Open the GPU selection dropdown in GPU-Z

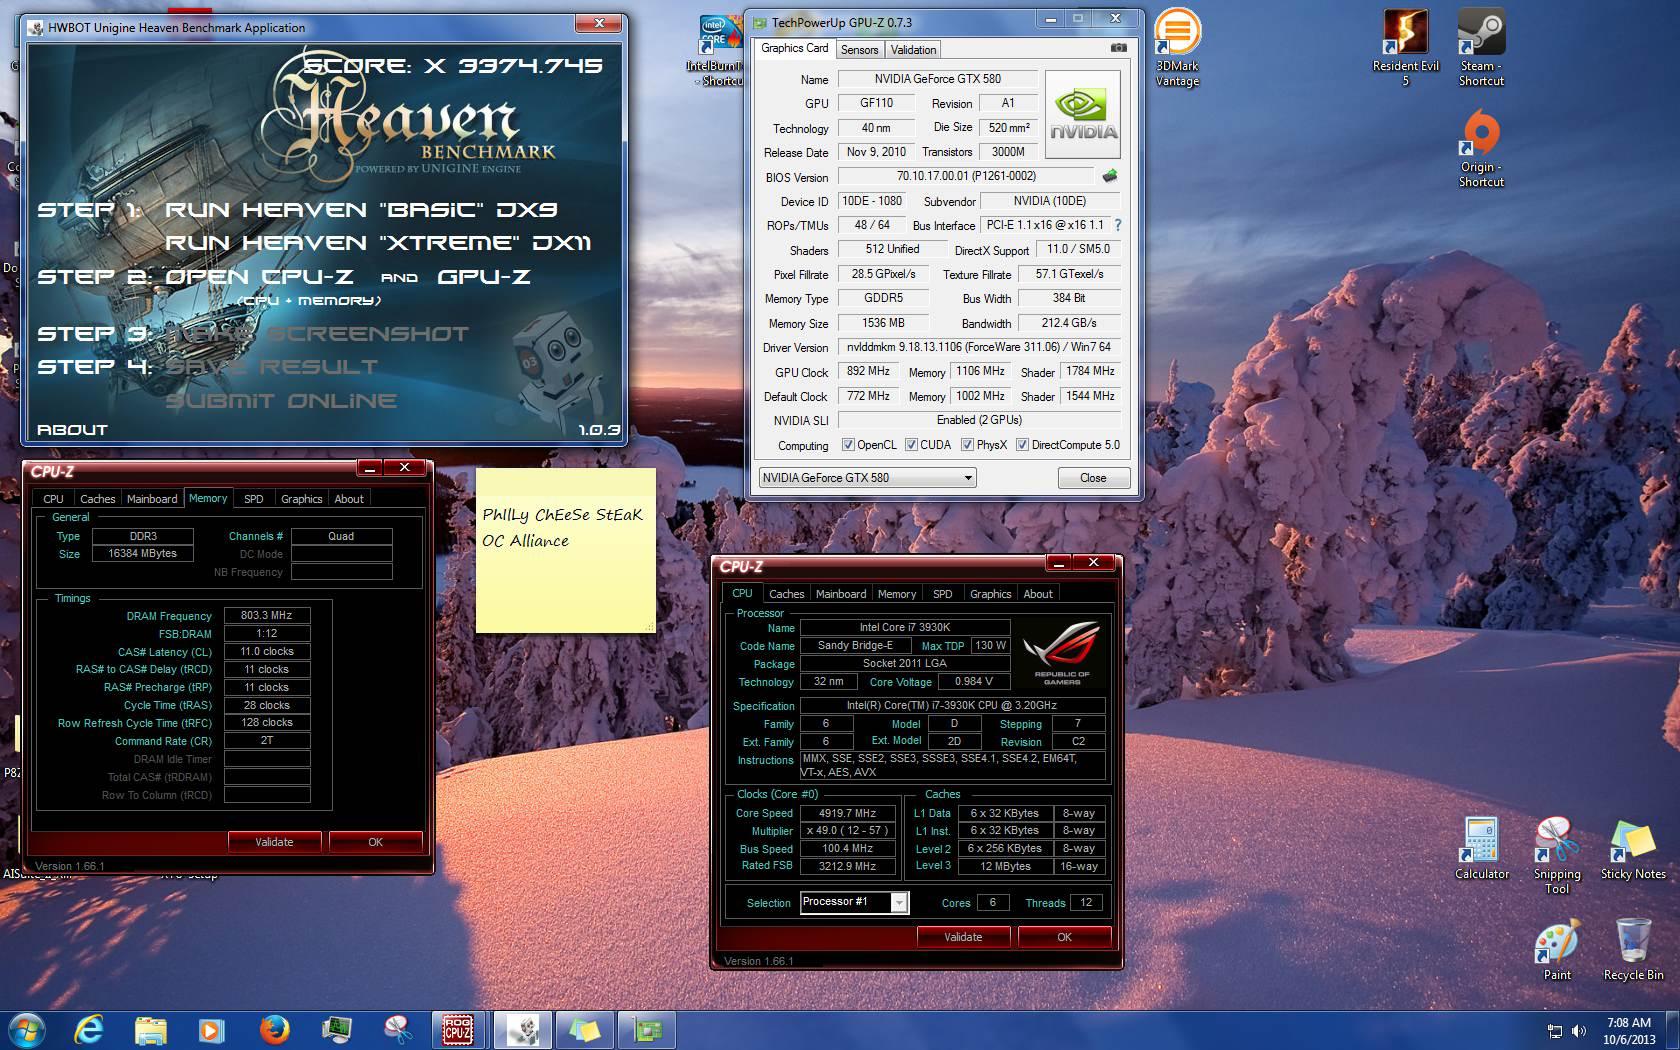[x=867, y=478]
